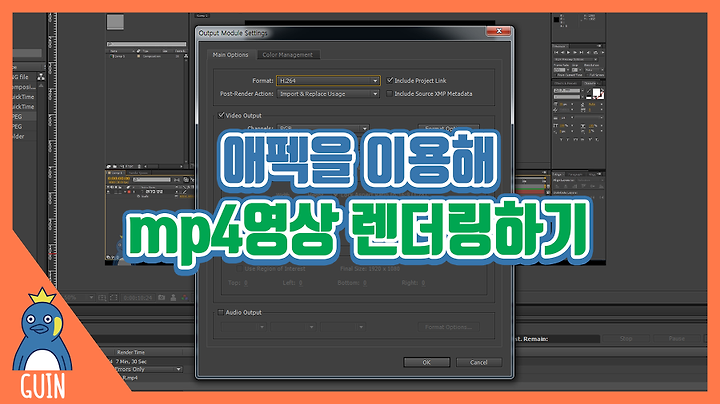Screen dimensions: 720x404
Task: Open the Post-Render Action dropdown
Action: tap(328, 94)
